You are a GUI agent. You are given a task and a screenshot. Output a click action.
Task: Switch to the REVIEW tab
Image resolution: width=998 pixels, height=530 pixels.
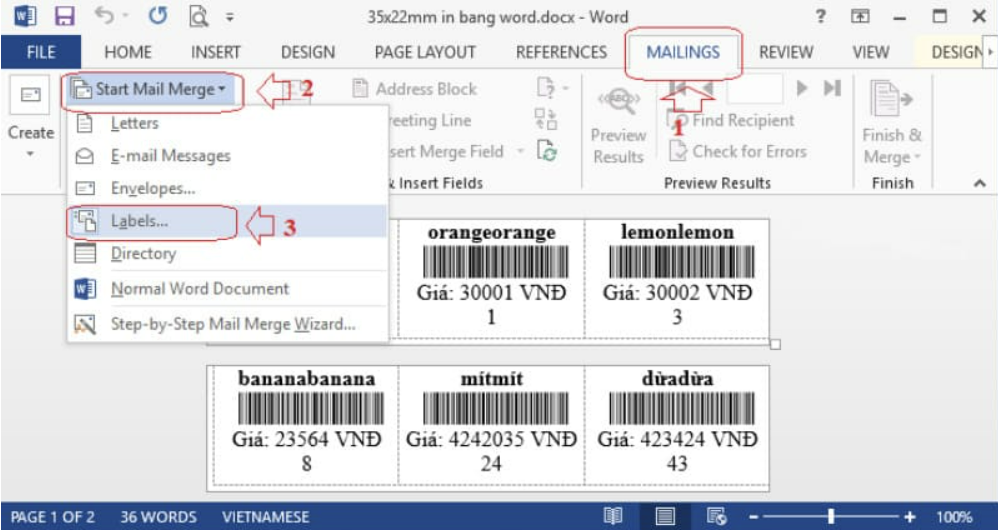(786, 52)
